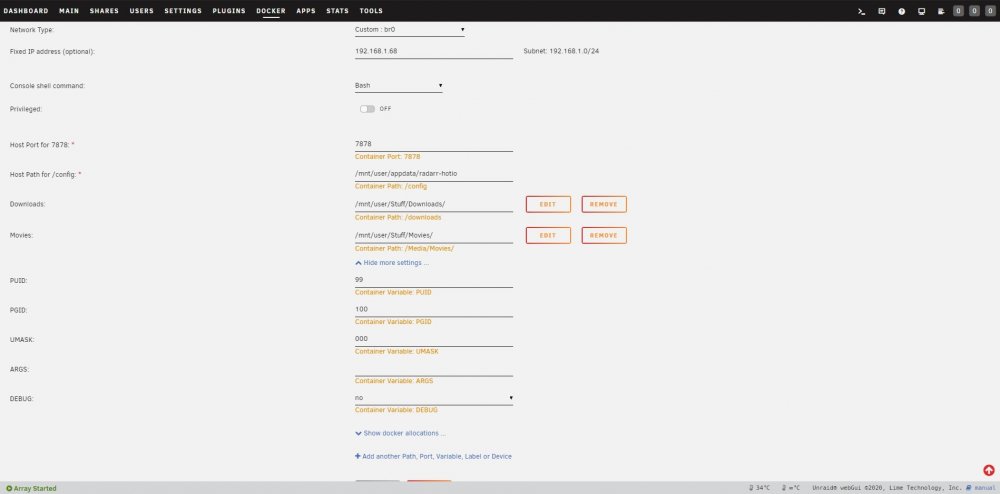Screen dimensions: 1000x494
Task: Expand Show docker allocations
Action: pyautogui.click(x=400, y=433)
